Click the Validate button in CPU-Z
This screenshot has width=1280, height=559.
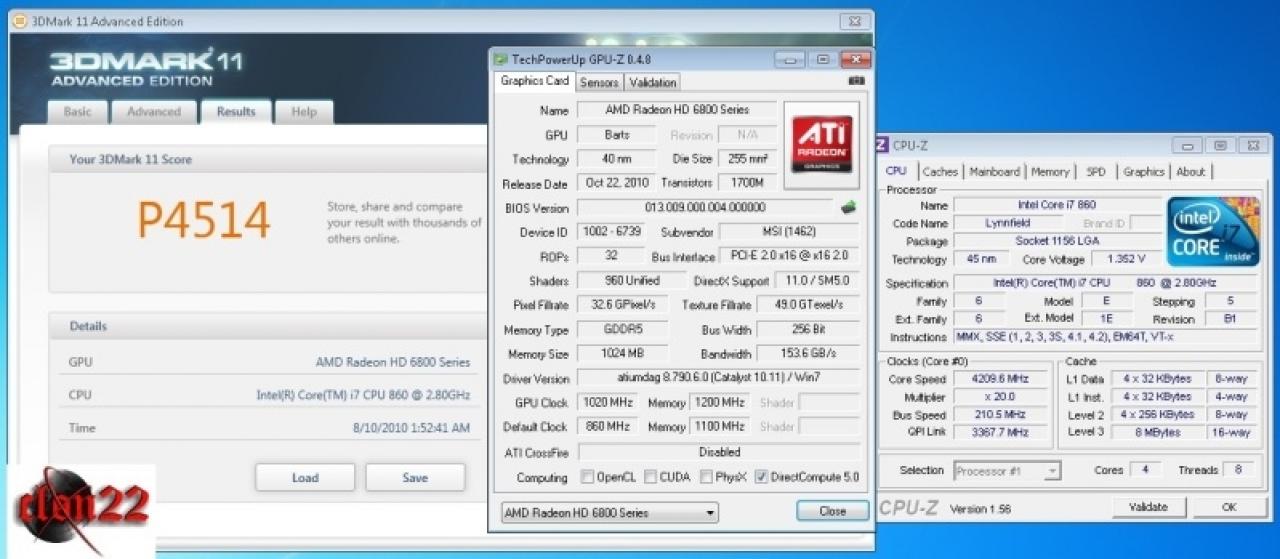point(1148,507)
